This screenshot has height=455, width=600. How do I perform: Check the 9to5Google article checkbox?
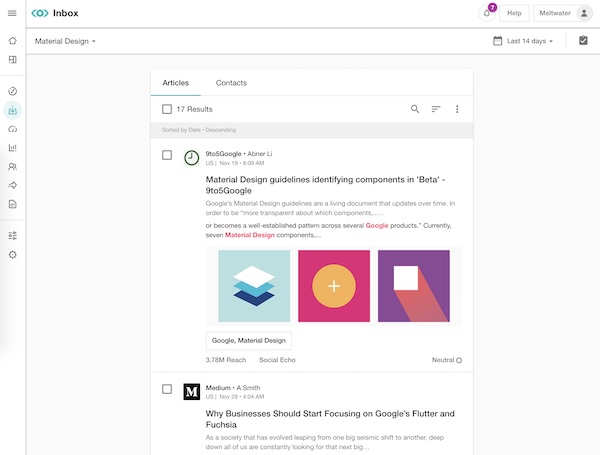coord(167,155)
